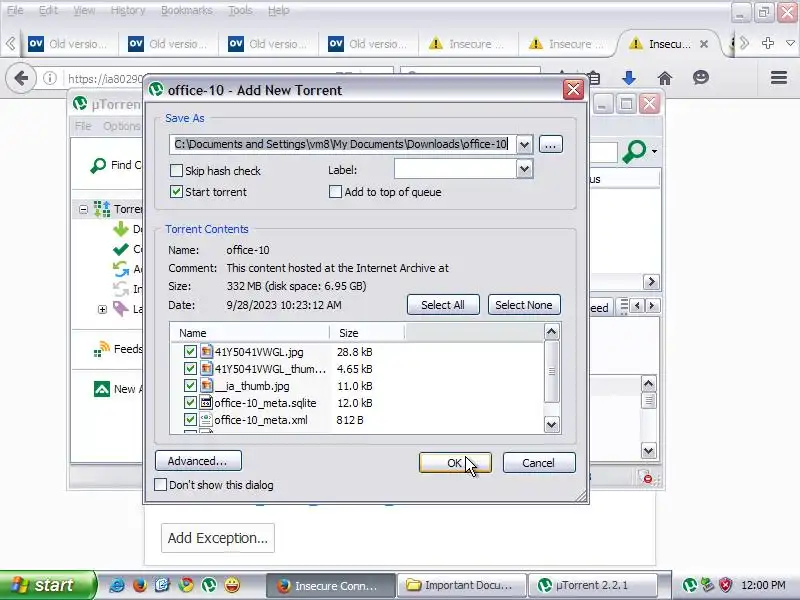Viewport: 800px width, 600px height.
Task: Open the Firefox hamburger menu
Action: pyautogui.click(x=779, y=78)
